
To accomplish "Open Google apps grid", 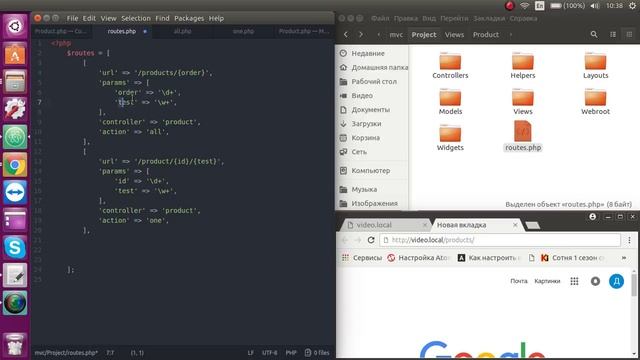I will click(x=574, y=281).
